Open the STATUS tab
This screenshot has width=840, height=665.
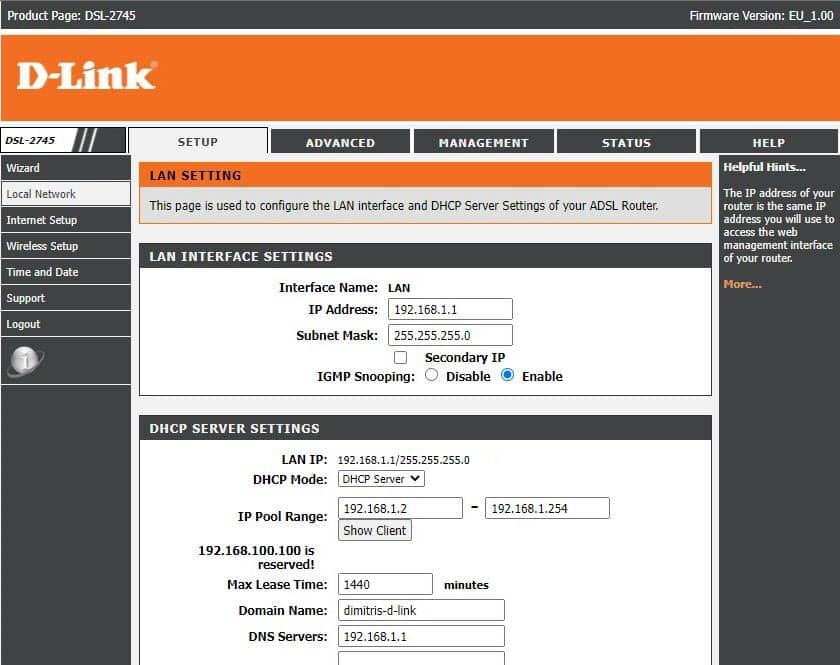(x=626, y=141)
